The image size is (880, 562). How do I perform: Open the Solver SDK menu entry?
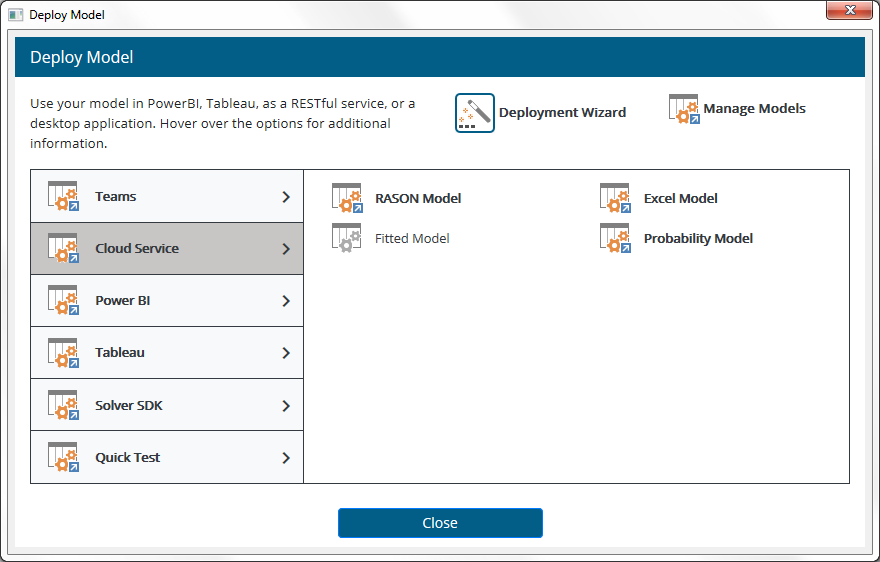[129, 405]
